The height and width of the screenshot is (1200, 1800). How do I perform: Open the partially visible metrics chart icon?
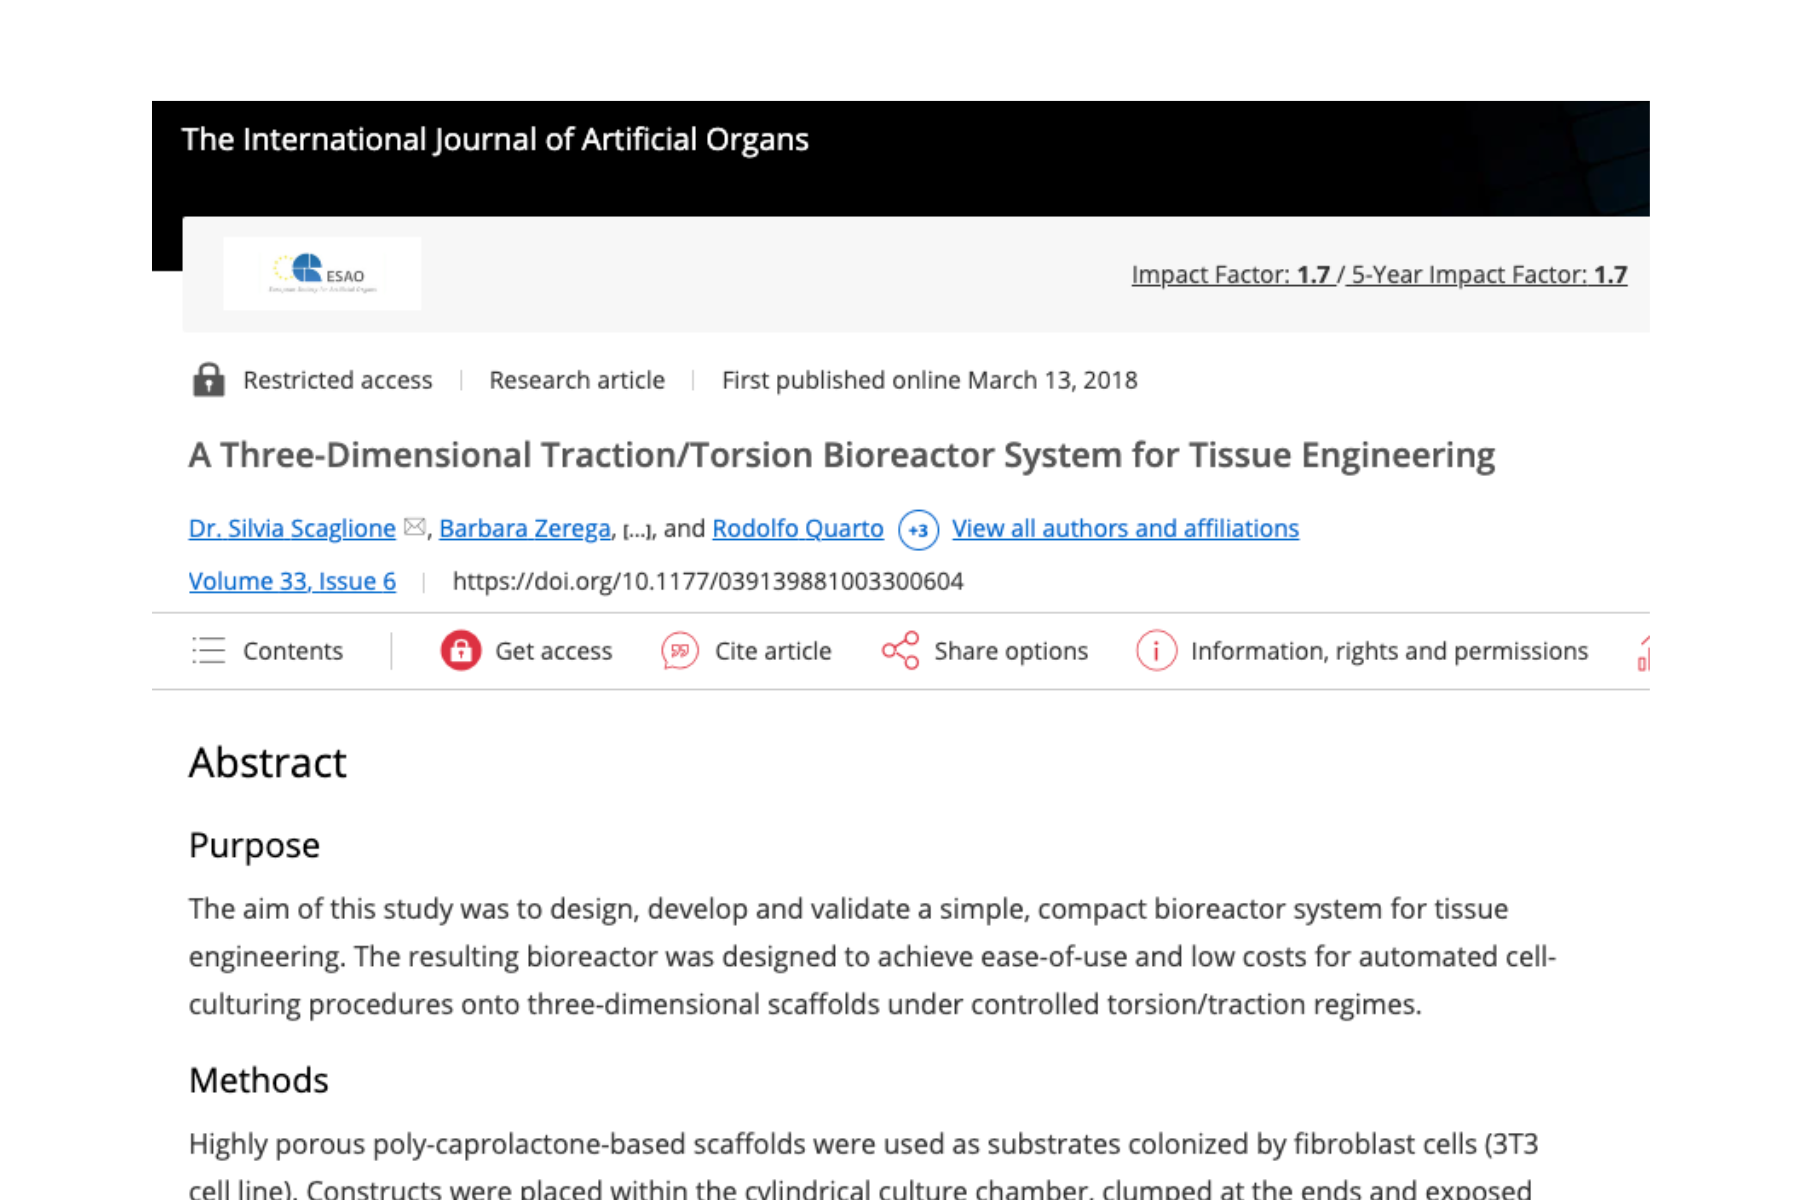click(1643, 653)
